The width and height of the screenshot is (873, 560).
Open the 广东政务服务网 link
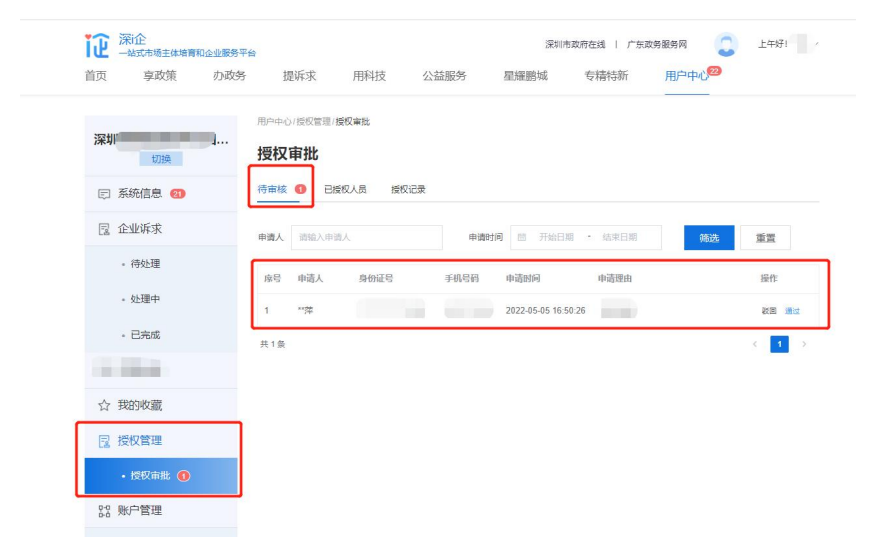click(x=657, y=45)
